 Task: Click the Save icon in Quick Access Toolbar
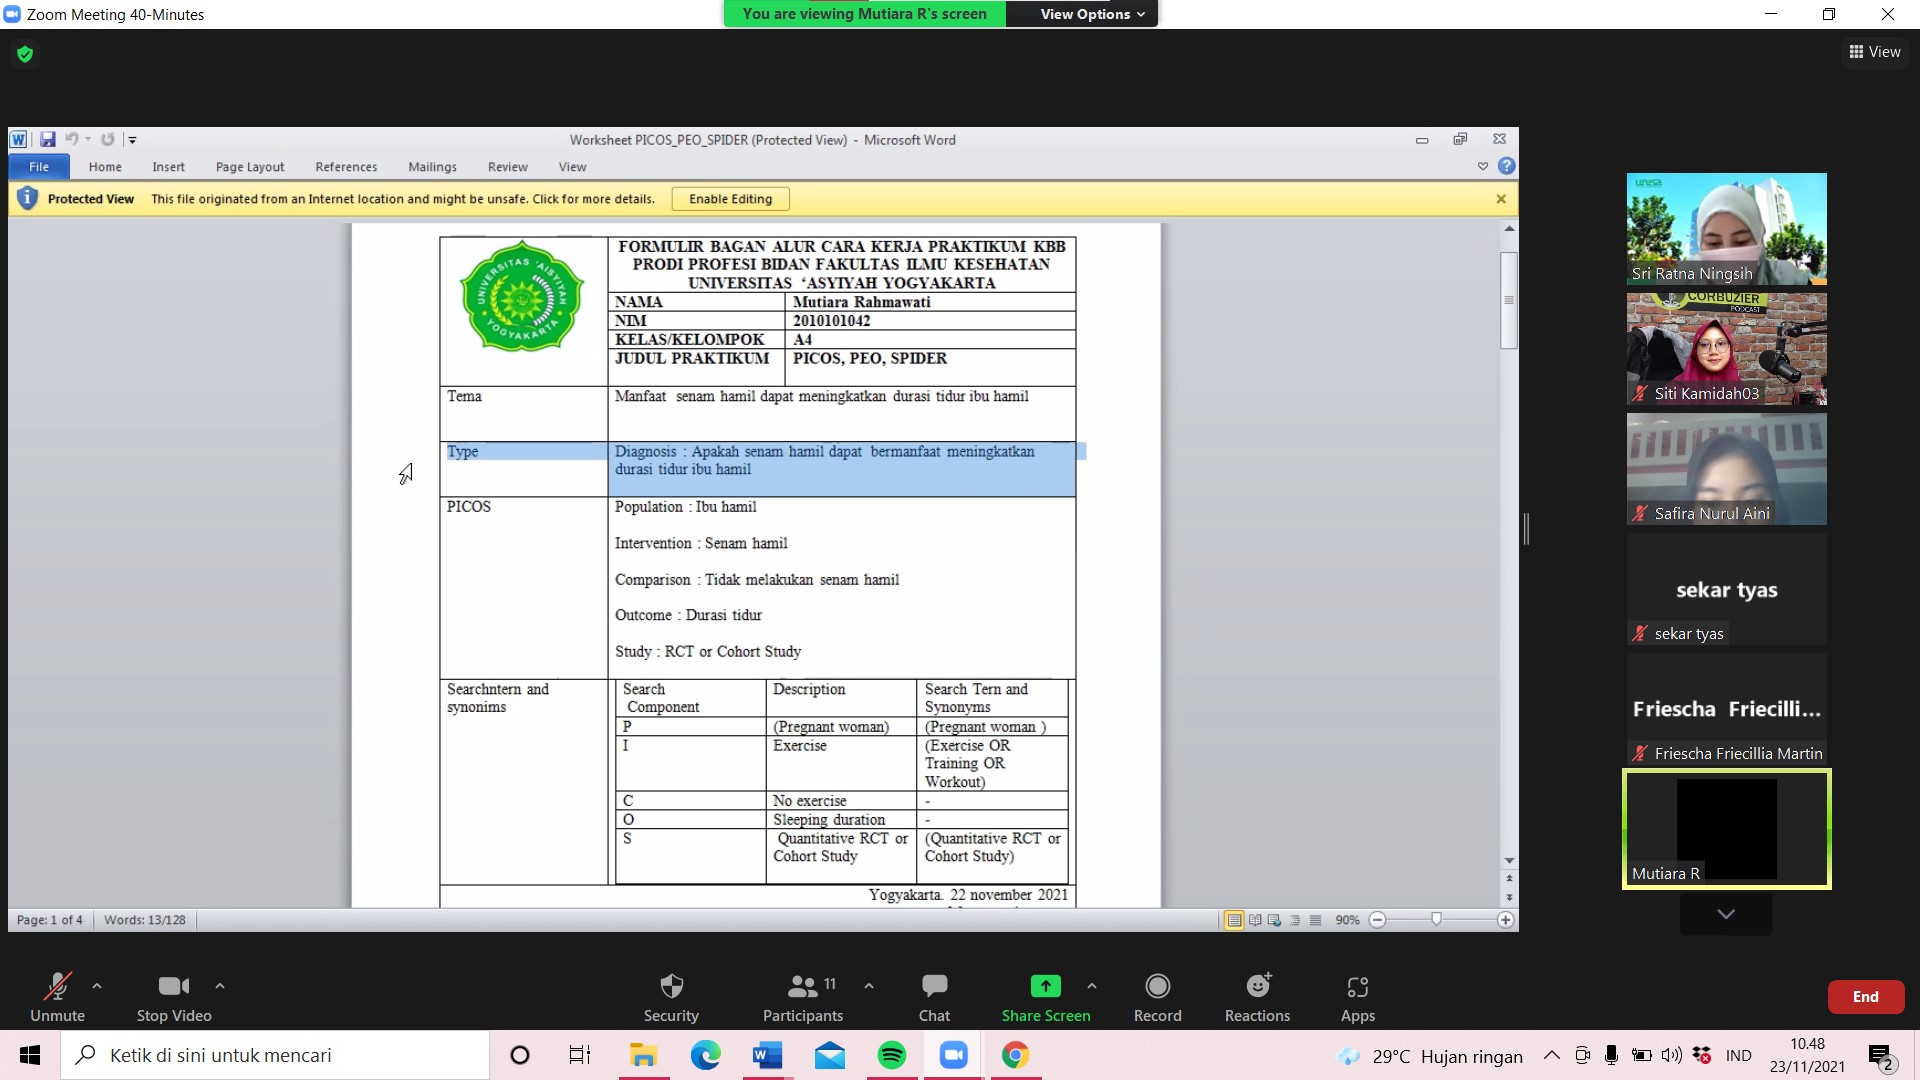[47, 138]
